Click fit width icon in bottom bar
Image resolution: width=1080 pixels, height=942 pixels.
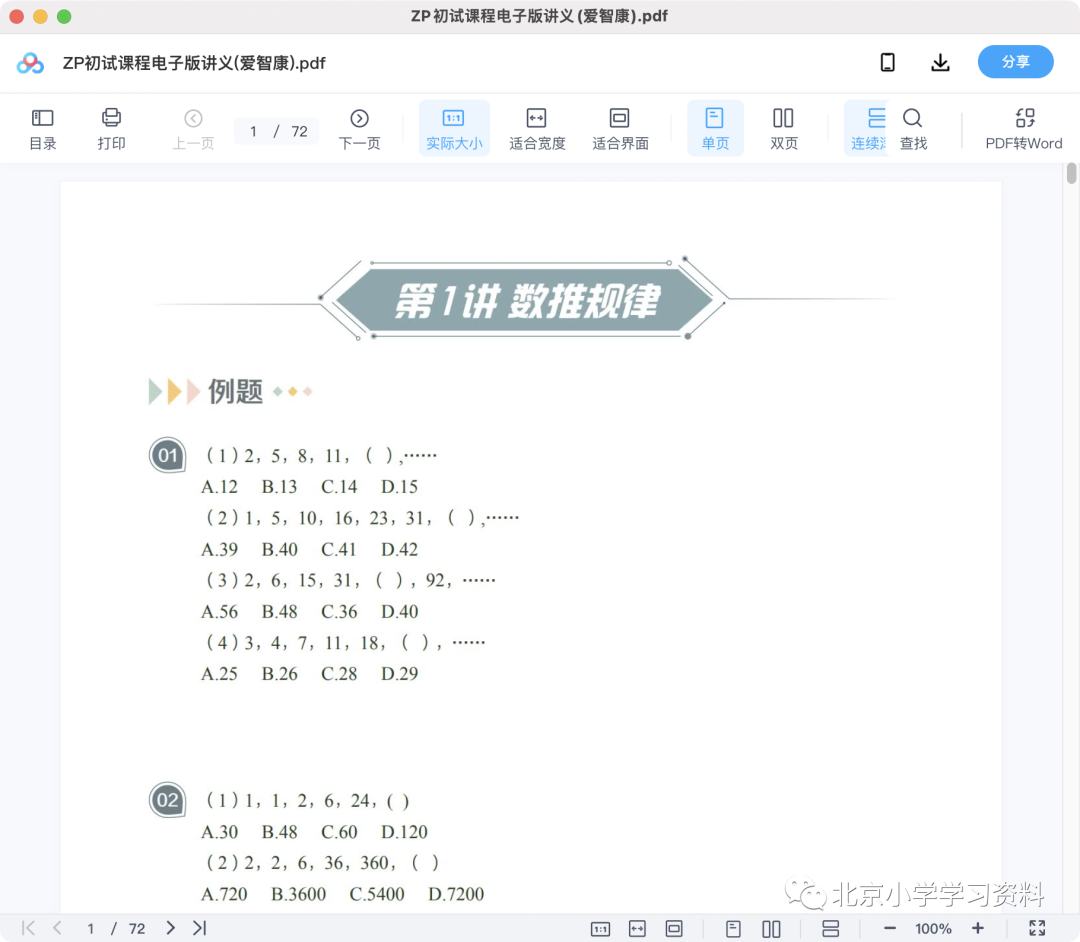point(637,929)
